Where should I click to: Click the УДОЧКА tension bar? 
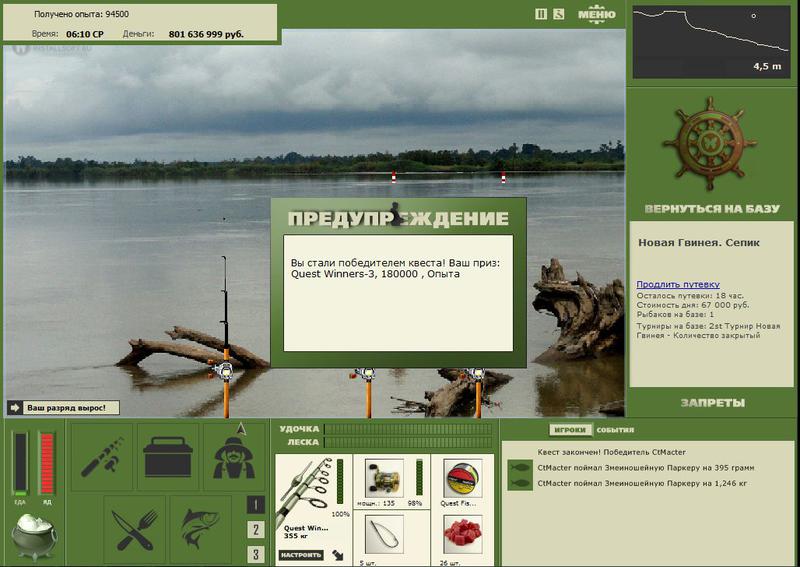pos(408,429)
